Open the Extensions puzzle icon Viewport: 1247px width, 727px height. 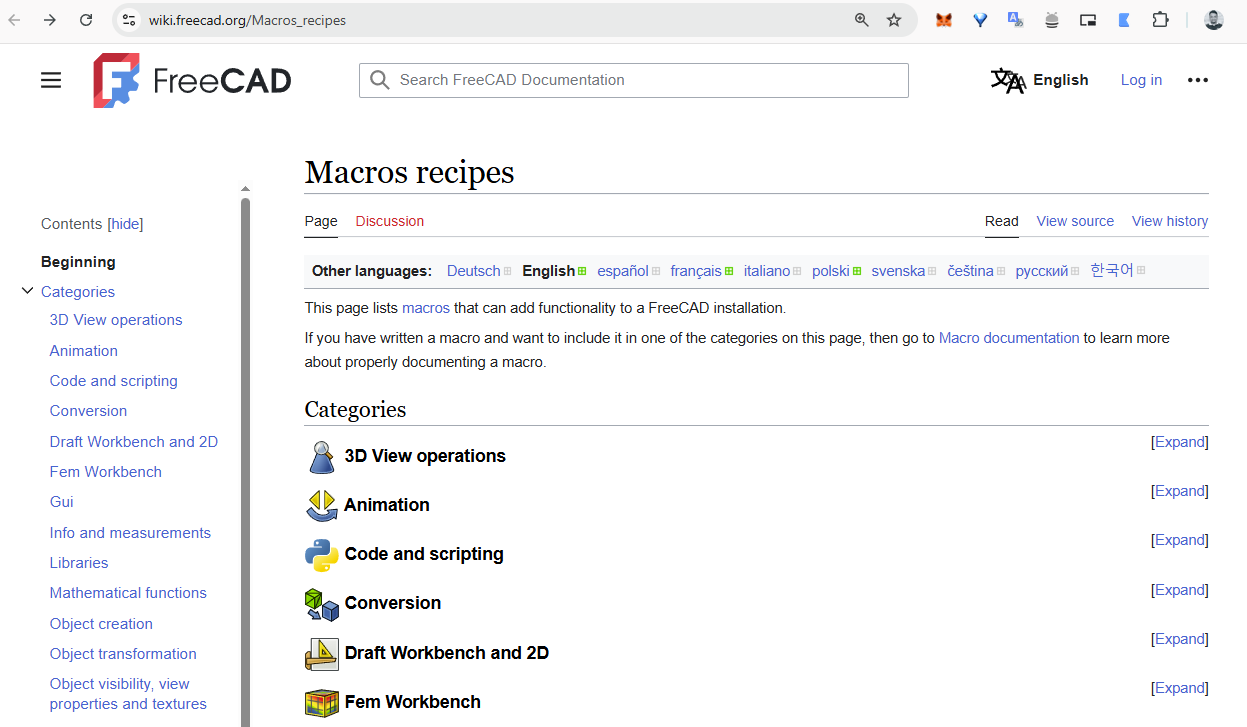[x=1160, y=20]
